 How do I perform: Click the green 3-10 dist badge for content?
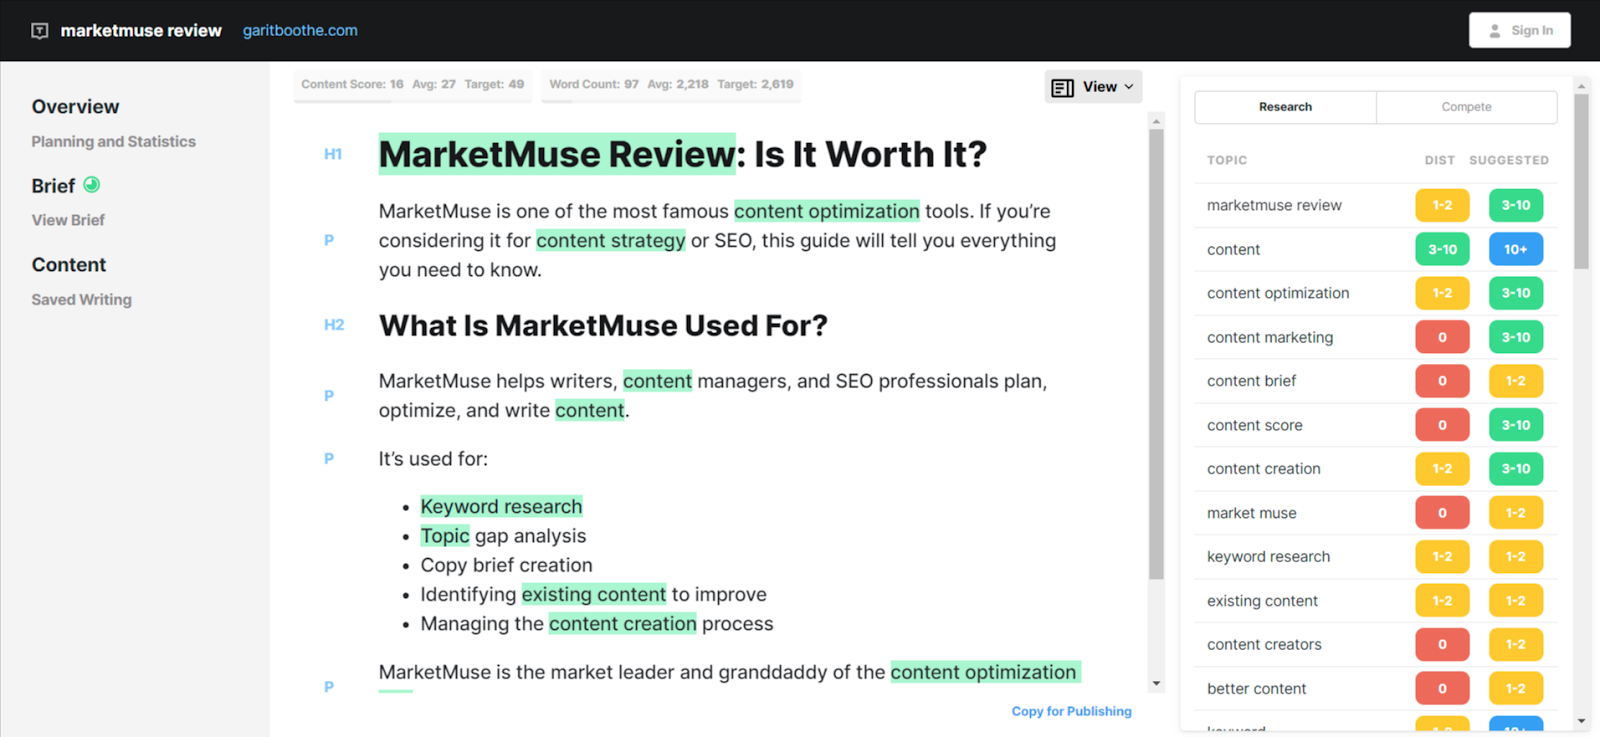tap(1442, 249)
